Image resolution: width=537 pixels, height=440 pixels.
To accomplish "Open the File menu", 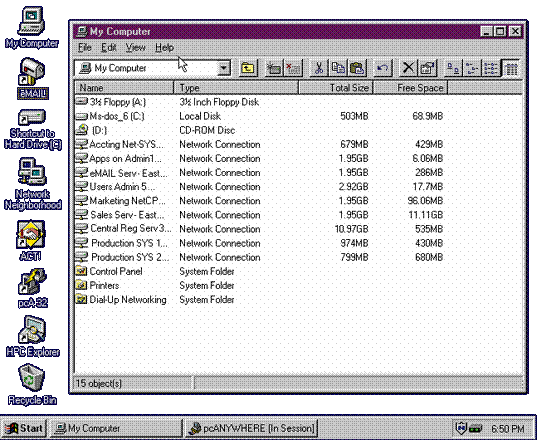I will coord(85,48).
